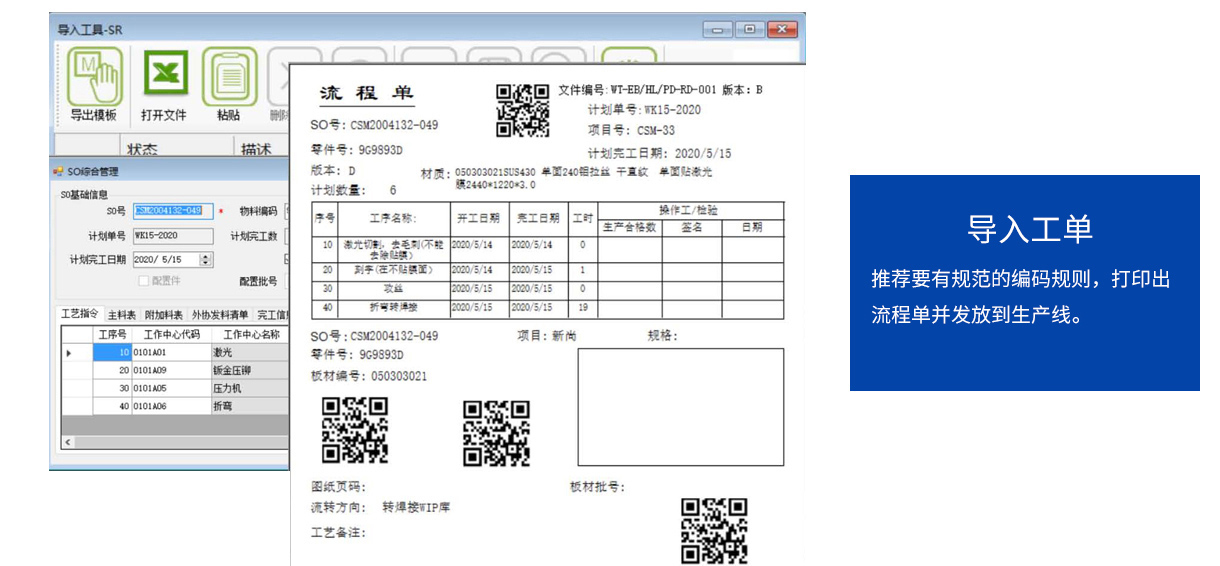Click the empty drawing box under 规格
Screen dimensions: 1220x566
click(680, 407)
